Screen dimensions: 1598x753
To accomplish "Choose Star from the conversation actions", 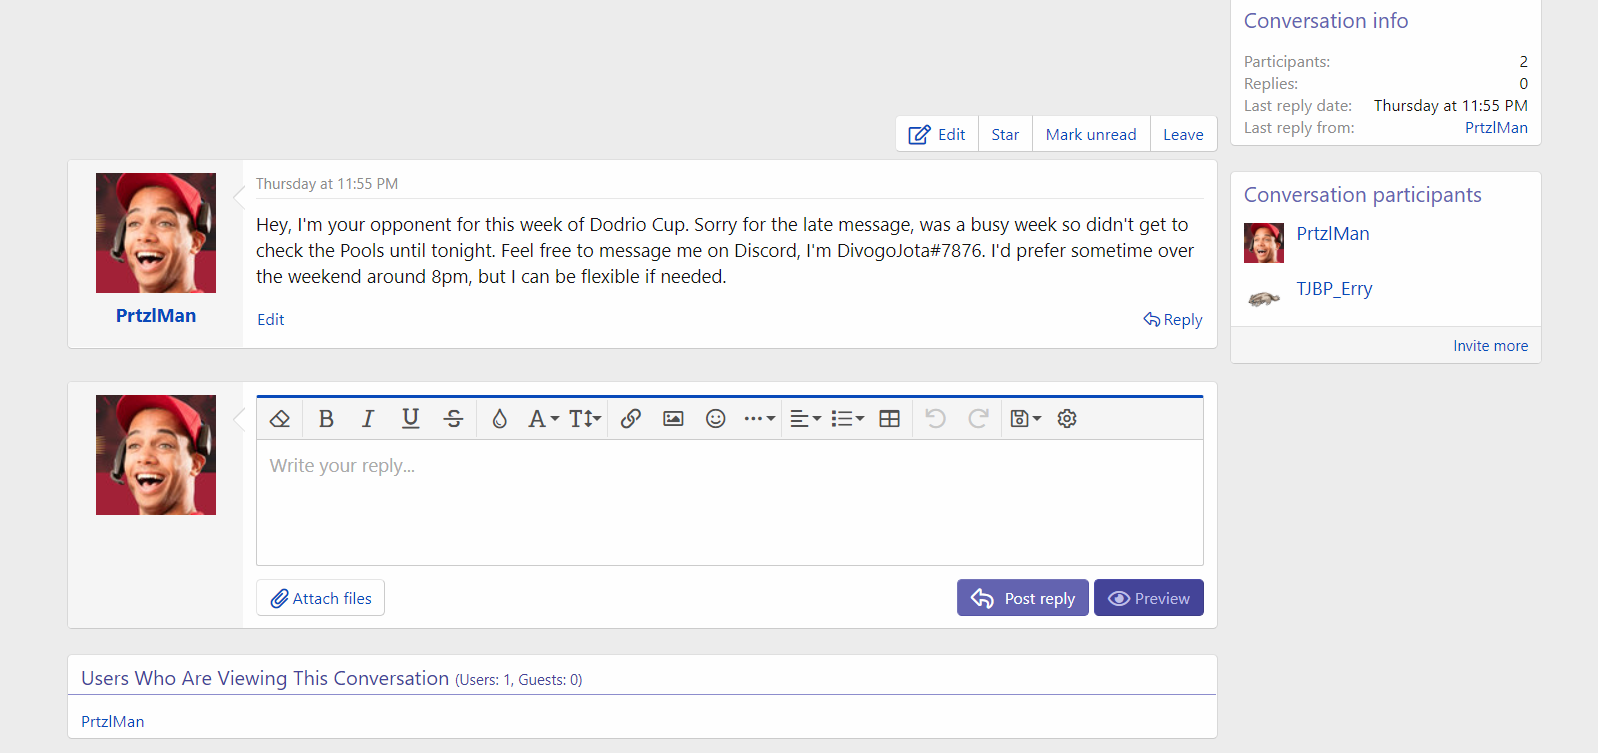I will coord(1005,135).
